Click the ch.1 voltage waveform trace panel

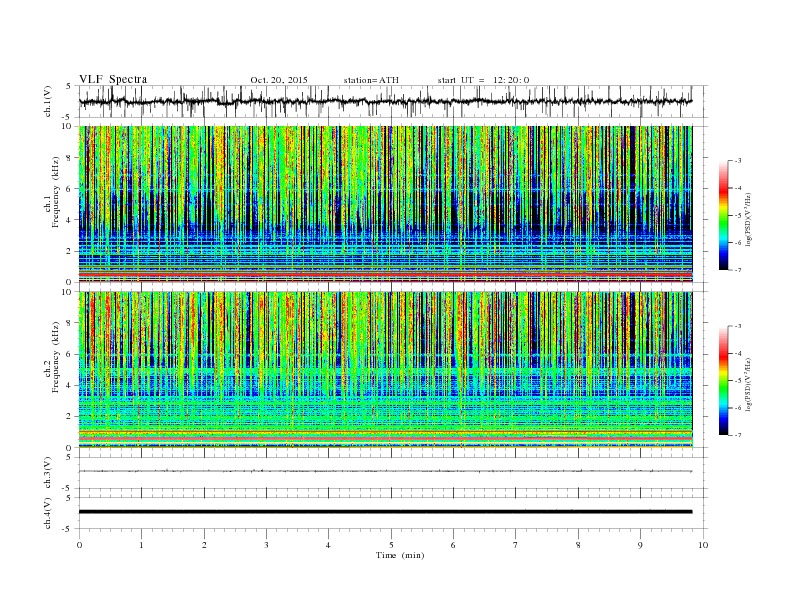[x=393, y=101]
